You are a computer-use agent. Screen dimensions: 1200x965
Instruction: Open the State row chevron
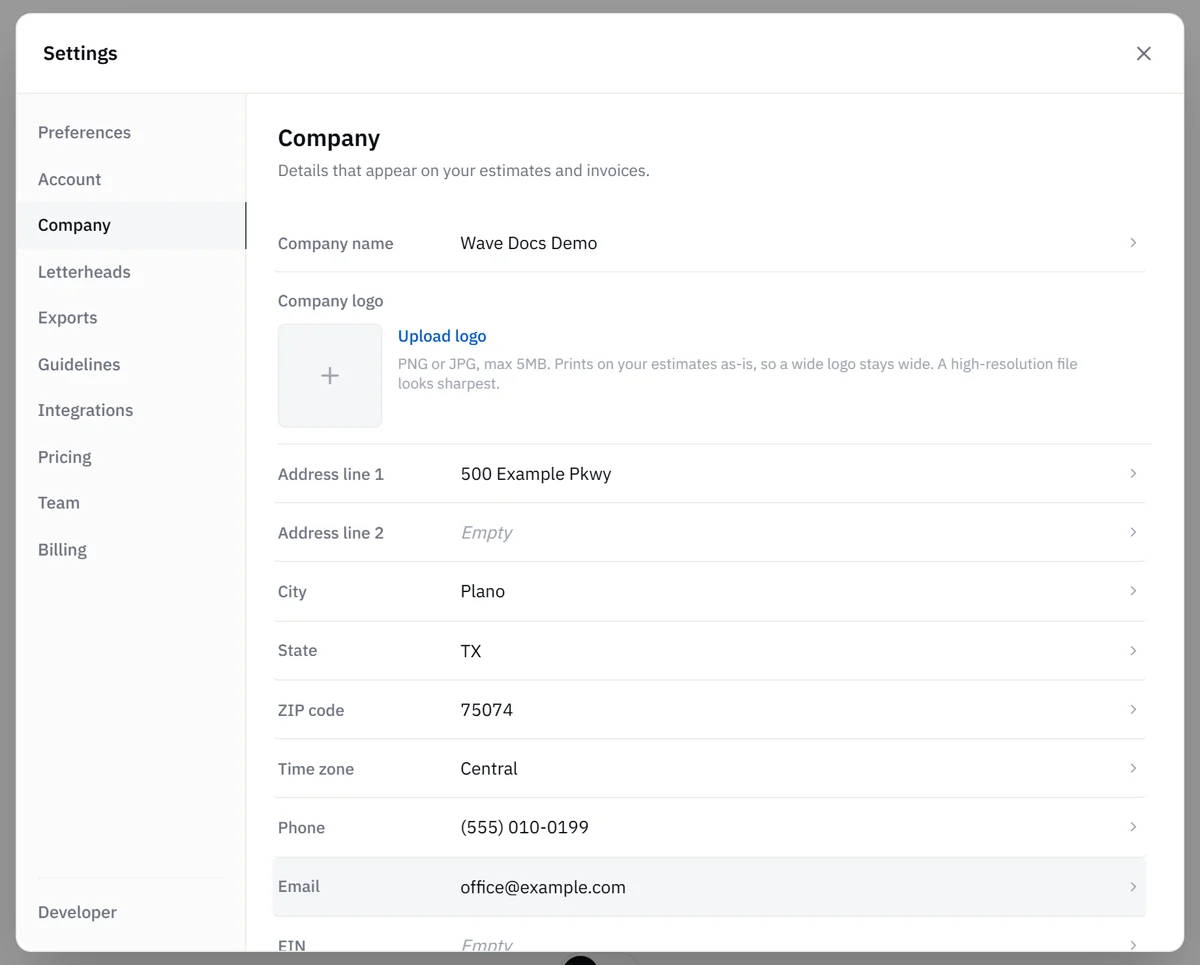tap(1133, 651)
